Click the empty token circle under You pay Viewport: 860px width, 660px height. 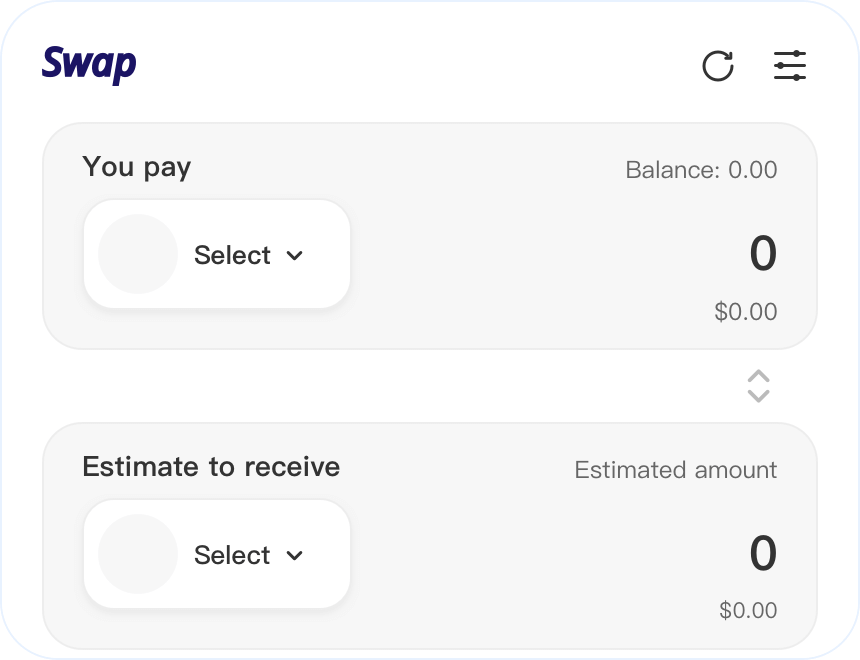tap(138, 254)
